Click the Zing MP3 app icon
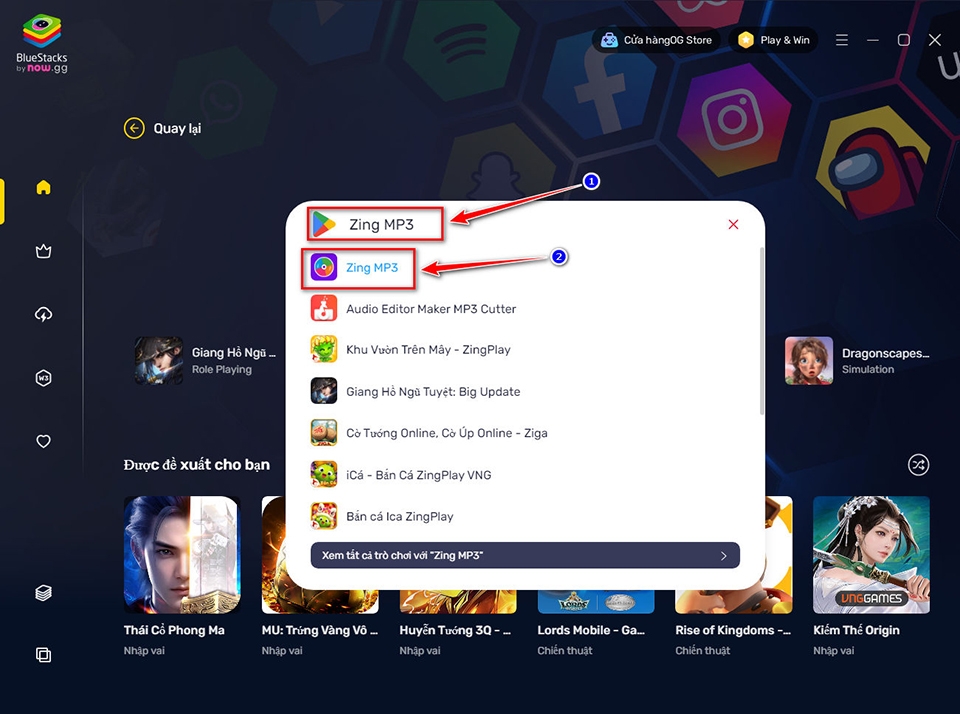This screenshot has height=714, width=960. point(324,268)
